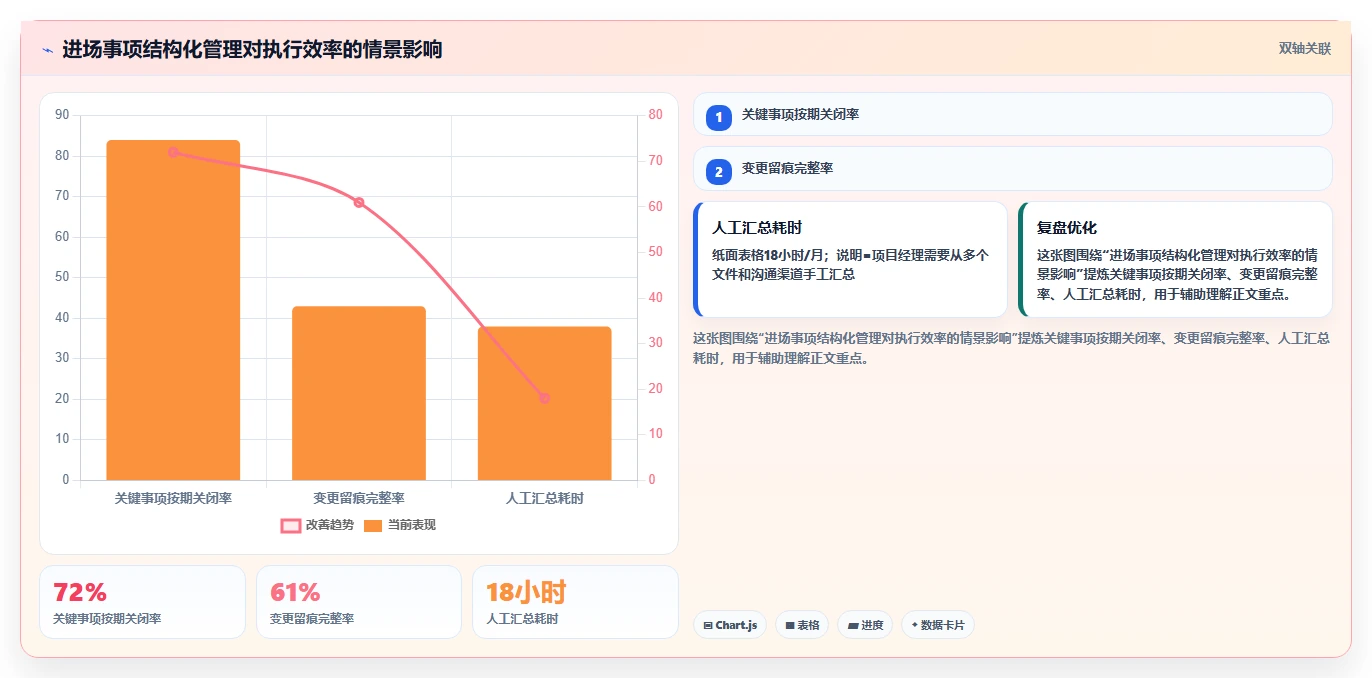Click the number 1 badge icon
Viewport: 1372px width, 678px height.
718,118
